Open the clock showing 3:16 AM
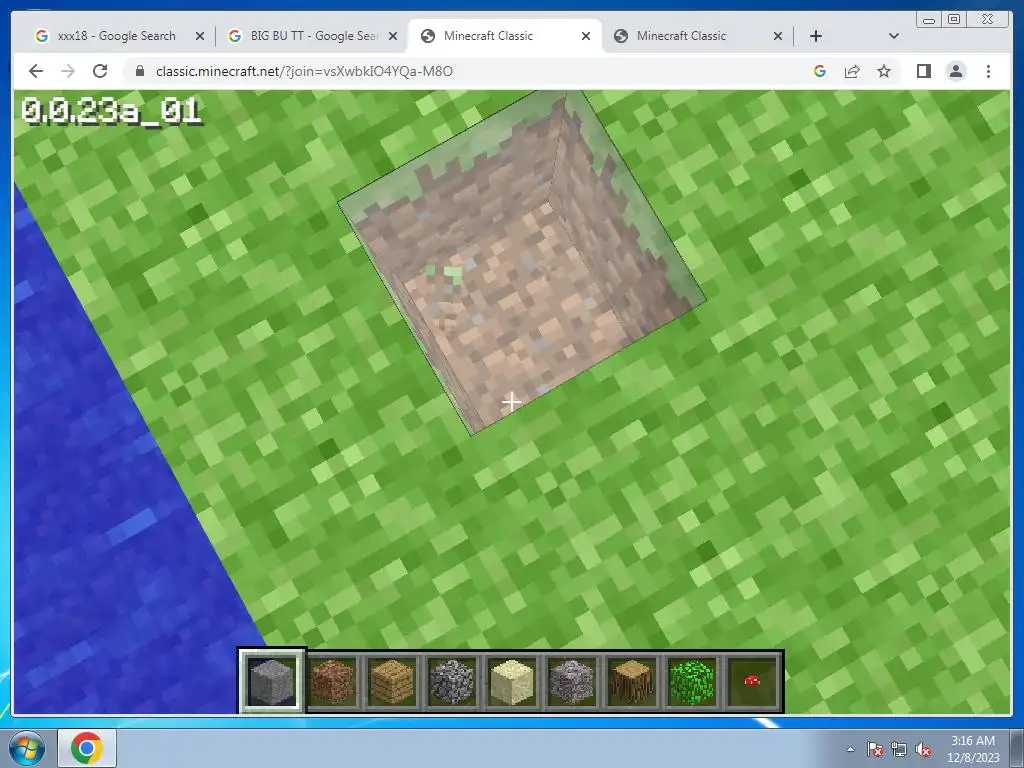Image resolution: width=1024 pixels, height=768 pixels. [x=973, y=749]
